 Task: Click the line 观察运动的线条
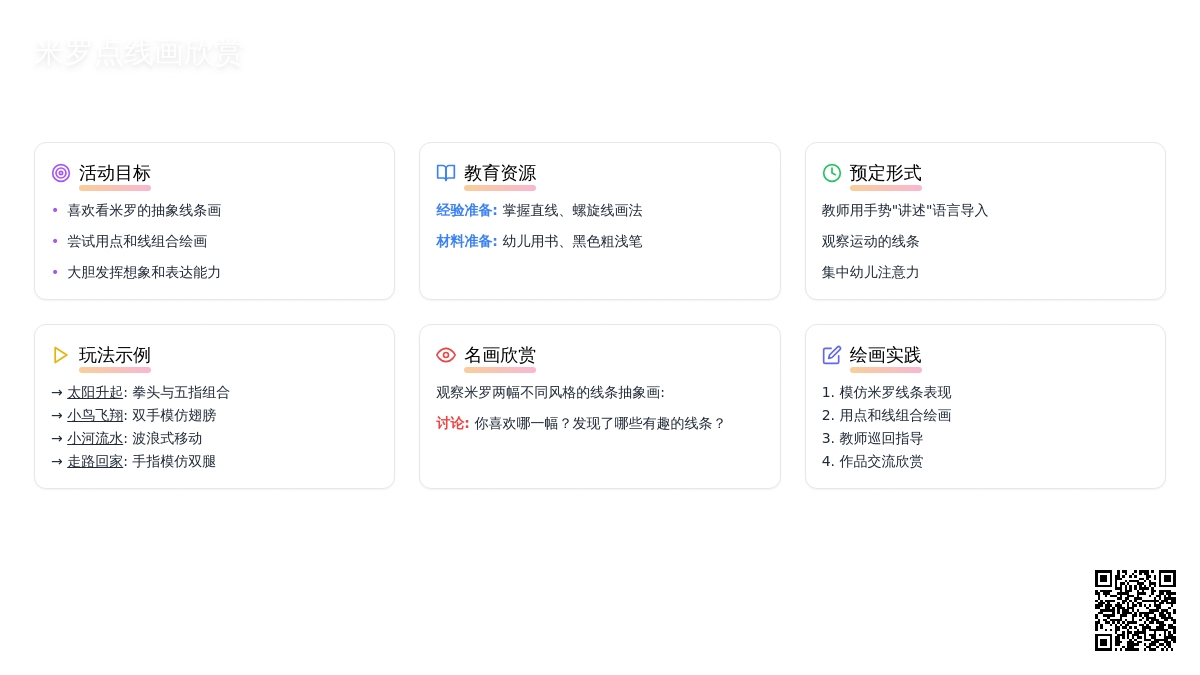coord(871,241)
